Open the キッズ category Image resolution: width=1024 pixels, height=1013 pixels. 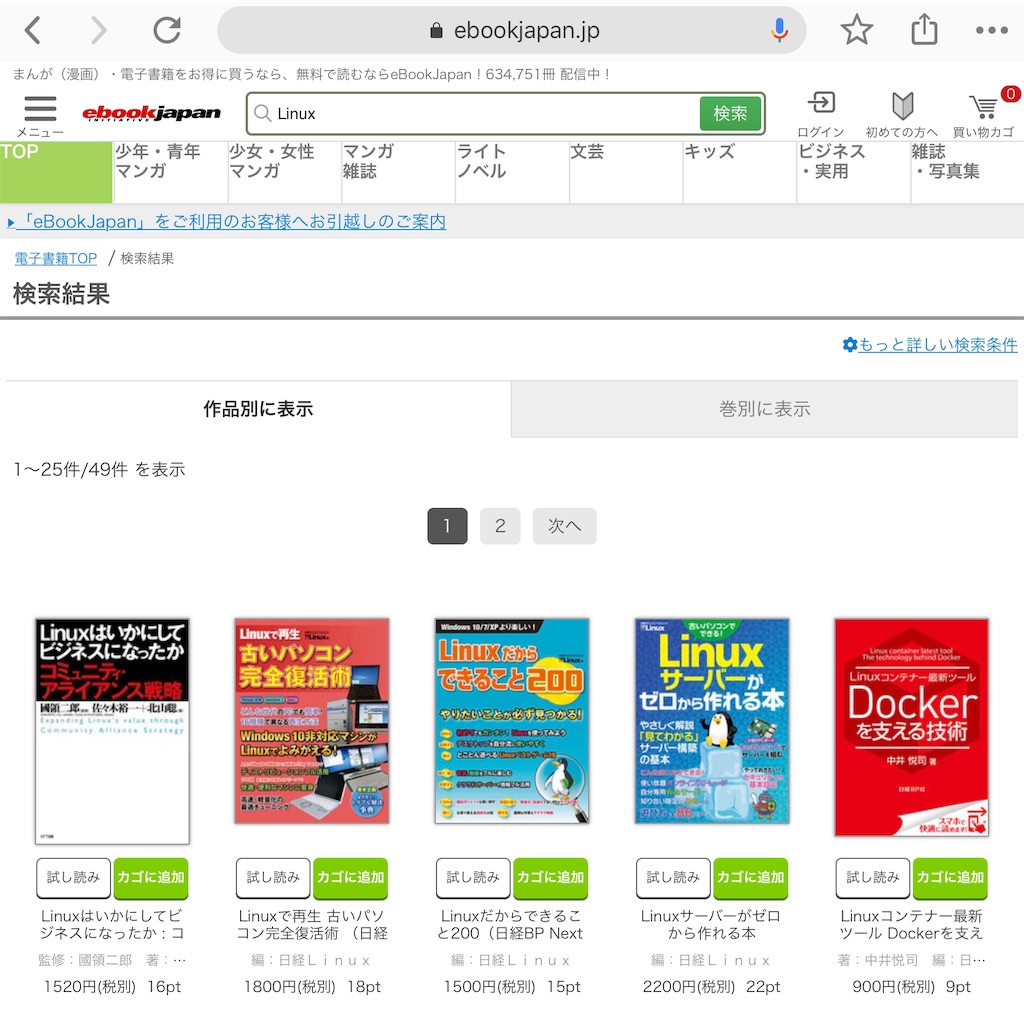point(739,172)
